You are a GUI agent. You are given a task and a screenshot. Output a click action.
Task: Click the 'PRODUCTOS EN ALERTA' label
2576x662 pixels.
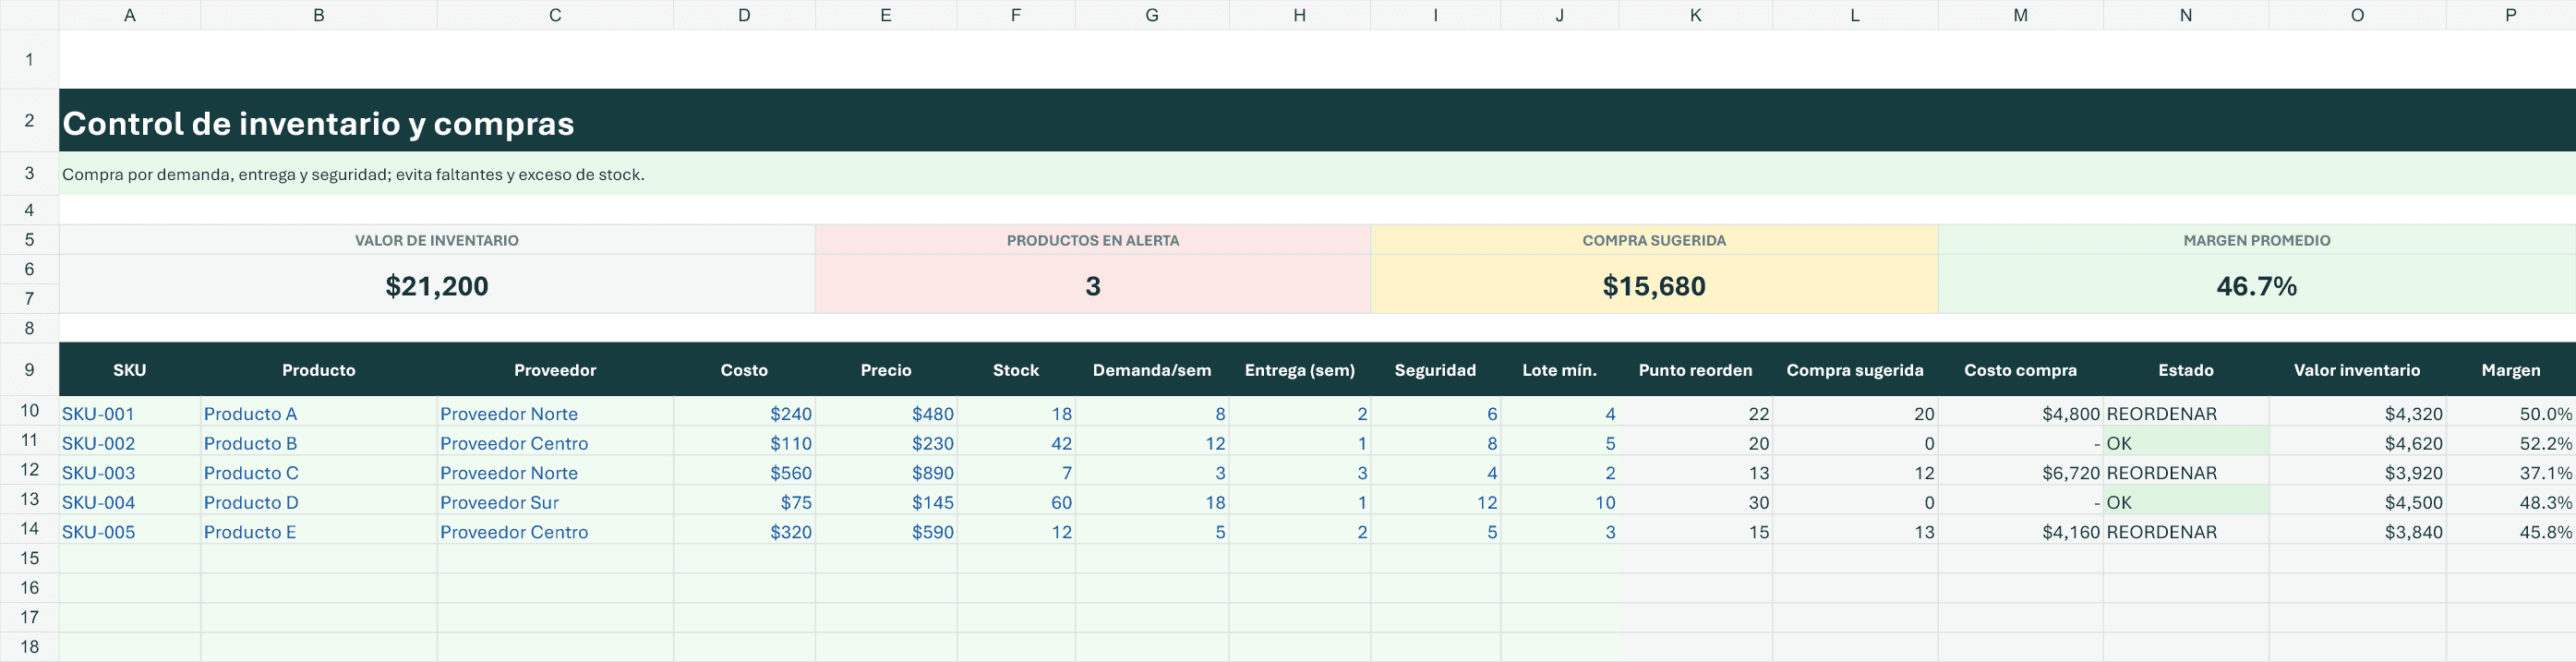tap(1093, 240)
